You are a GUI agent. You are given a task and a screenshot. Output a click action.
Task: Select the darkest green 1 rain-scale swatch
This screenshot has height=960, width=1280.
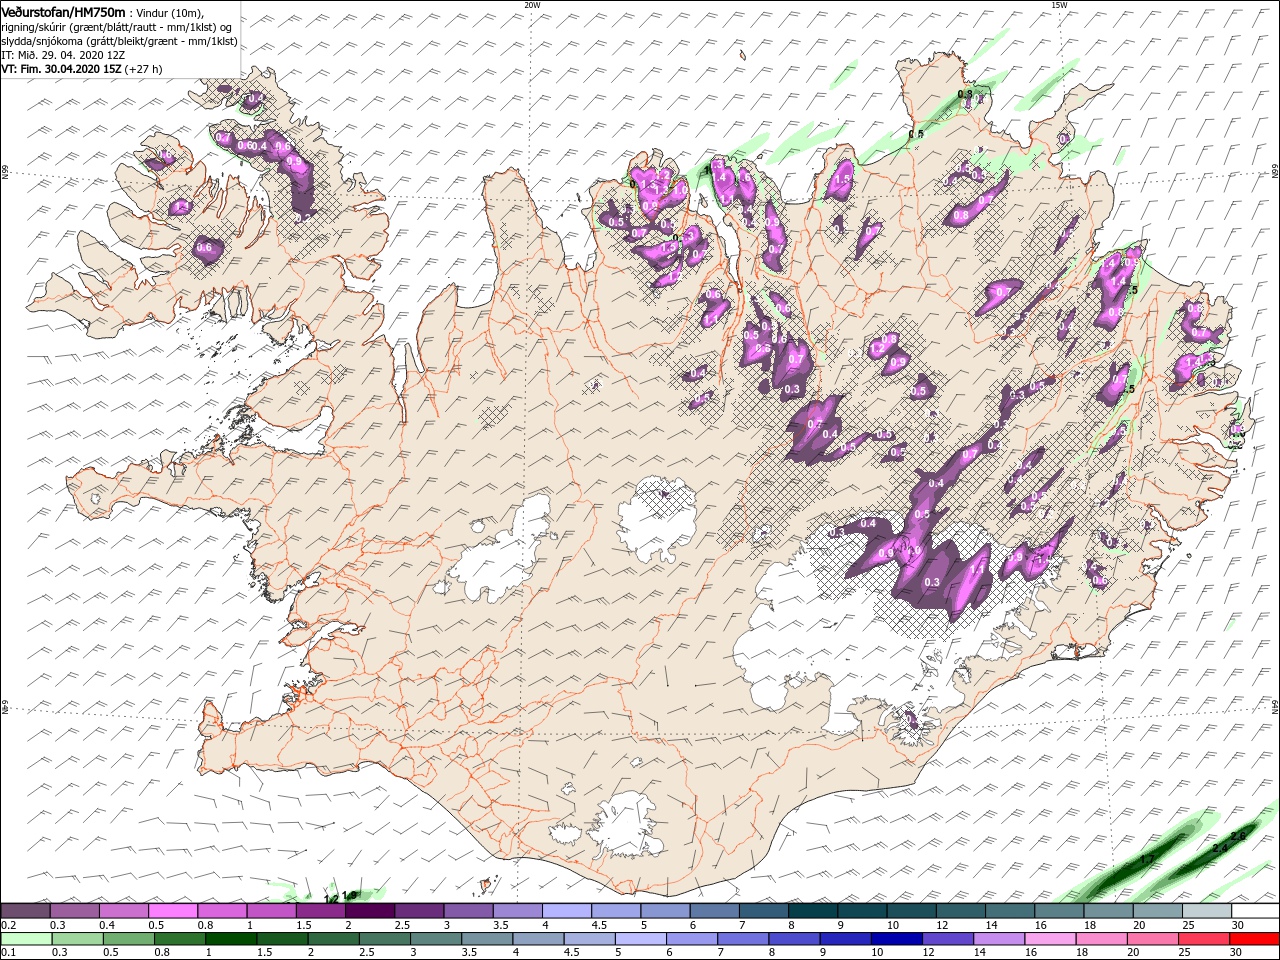point(231,938)
